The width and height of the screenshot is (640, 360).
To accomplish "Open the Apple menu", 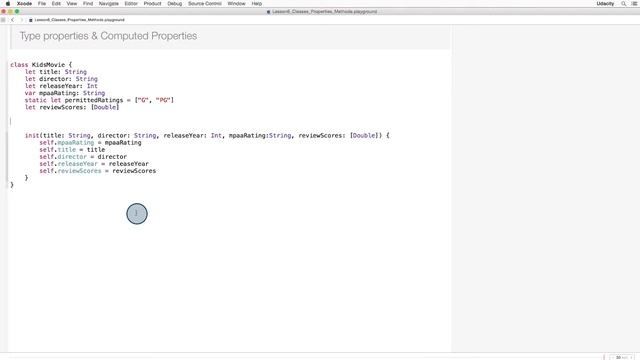I will click(8, 3).
